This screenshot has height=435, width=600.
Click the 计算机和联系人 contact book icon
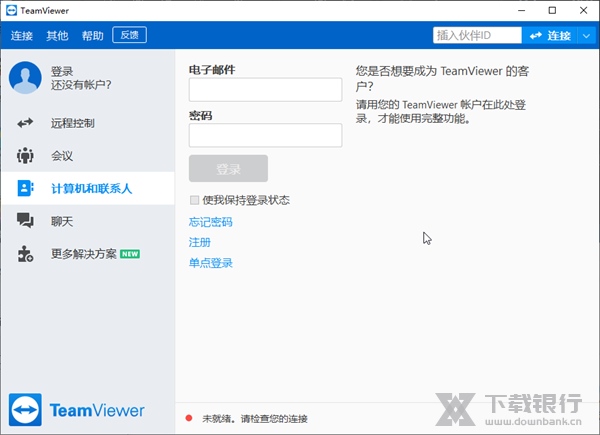click(x=25, y=188)
